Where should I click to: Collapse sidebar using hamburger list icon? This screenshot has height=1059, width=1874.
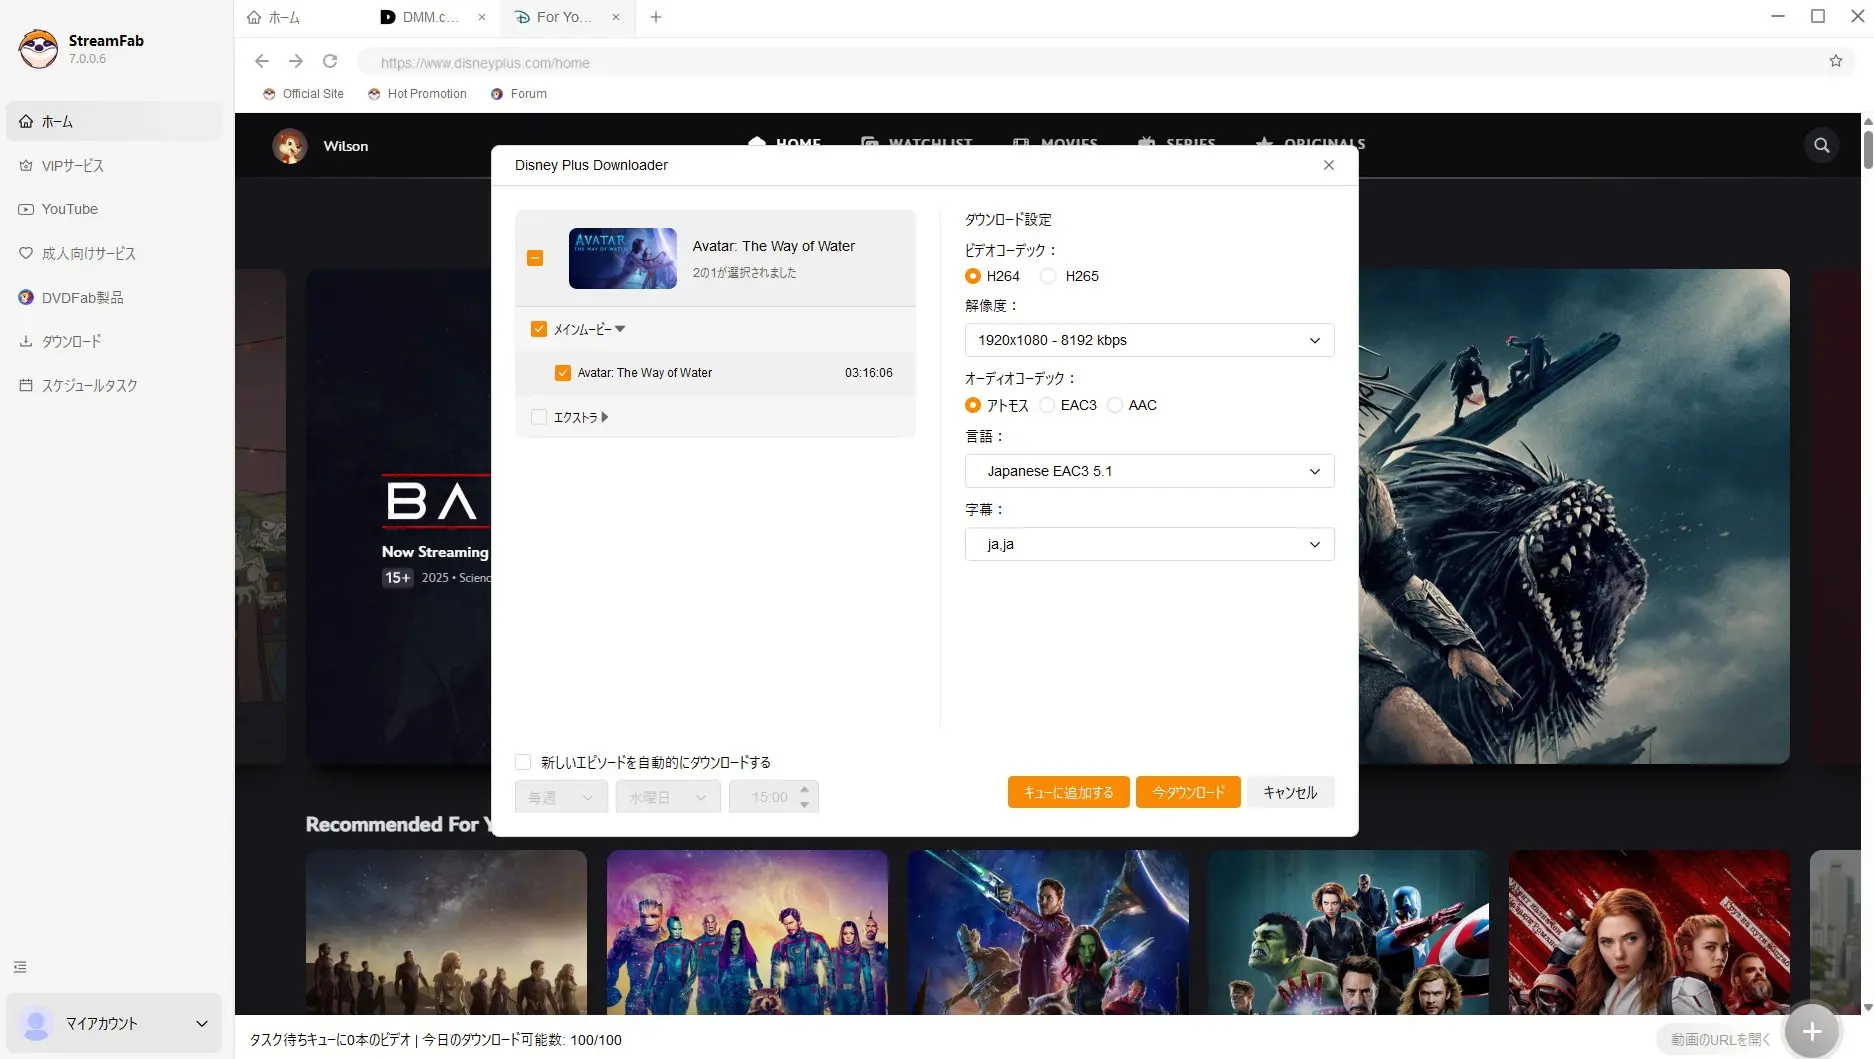coord(20,967)
